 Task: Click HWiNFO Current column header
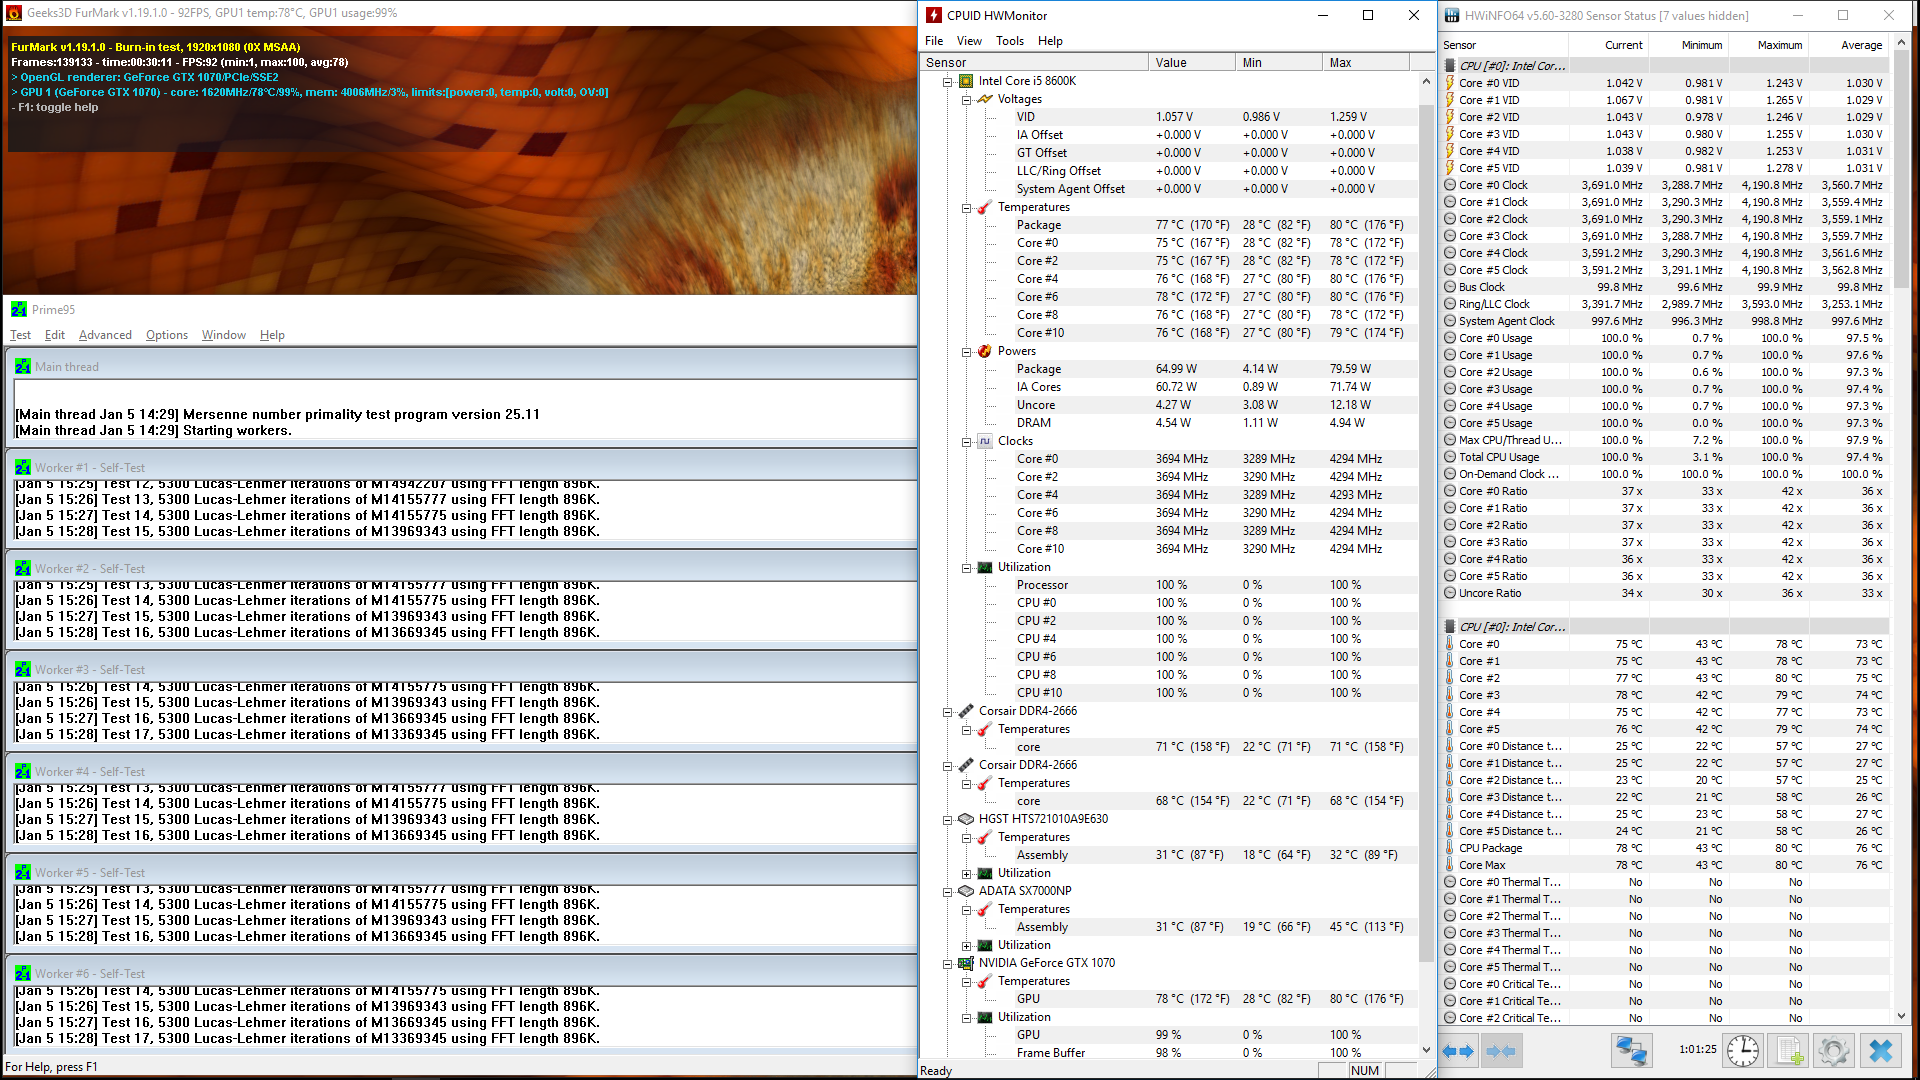pos(1608,45)
